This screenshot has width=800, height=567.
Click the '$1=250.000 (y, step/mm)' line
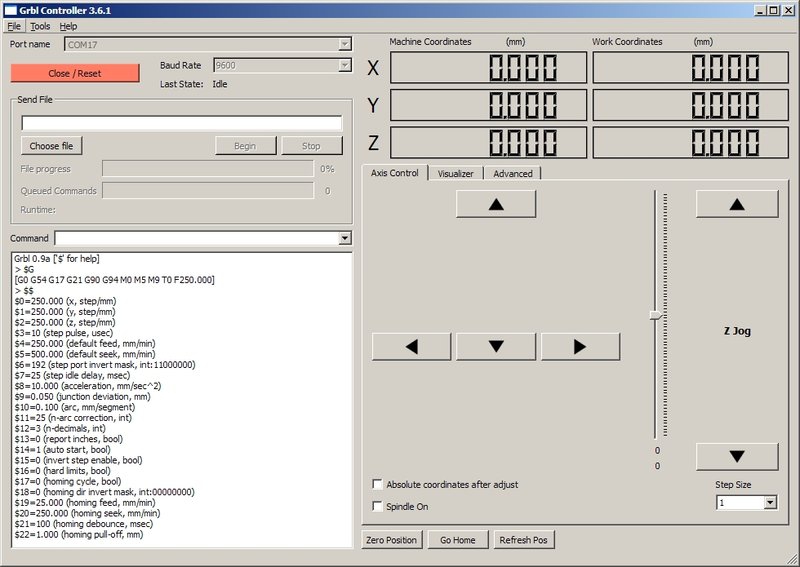(65, 312)
